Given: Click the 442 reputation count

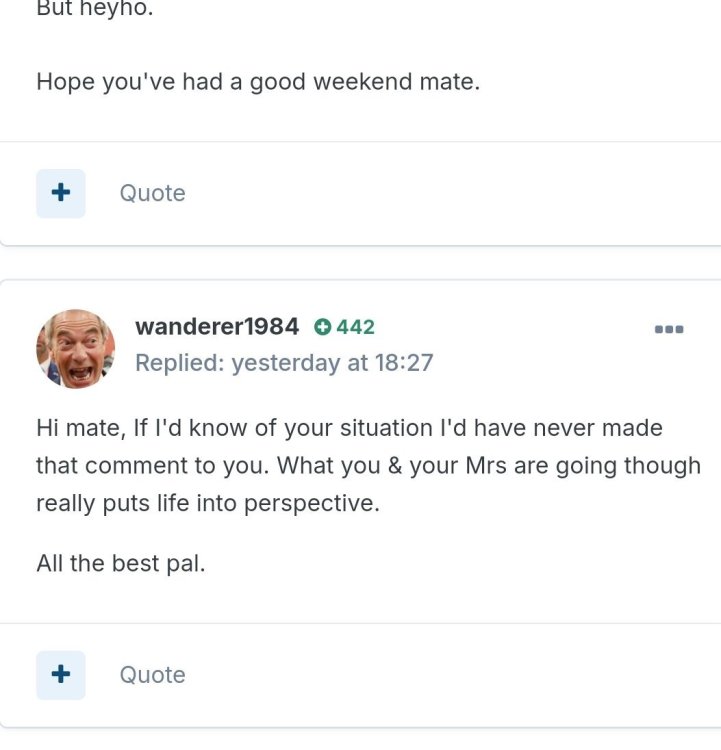Looking at the screenshot, I should point(356,327).
